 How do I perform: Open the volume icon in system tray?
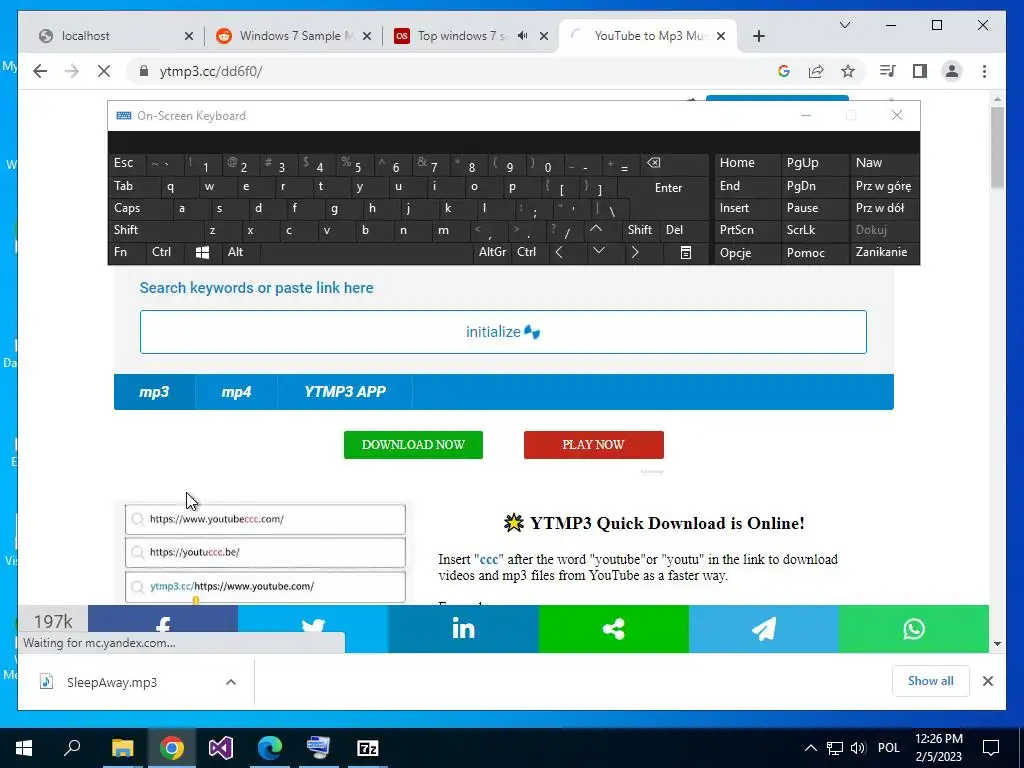858,748
